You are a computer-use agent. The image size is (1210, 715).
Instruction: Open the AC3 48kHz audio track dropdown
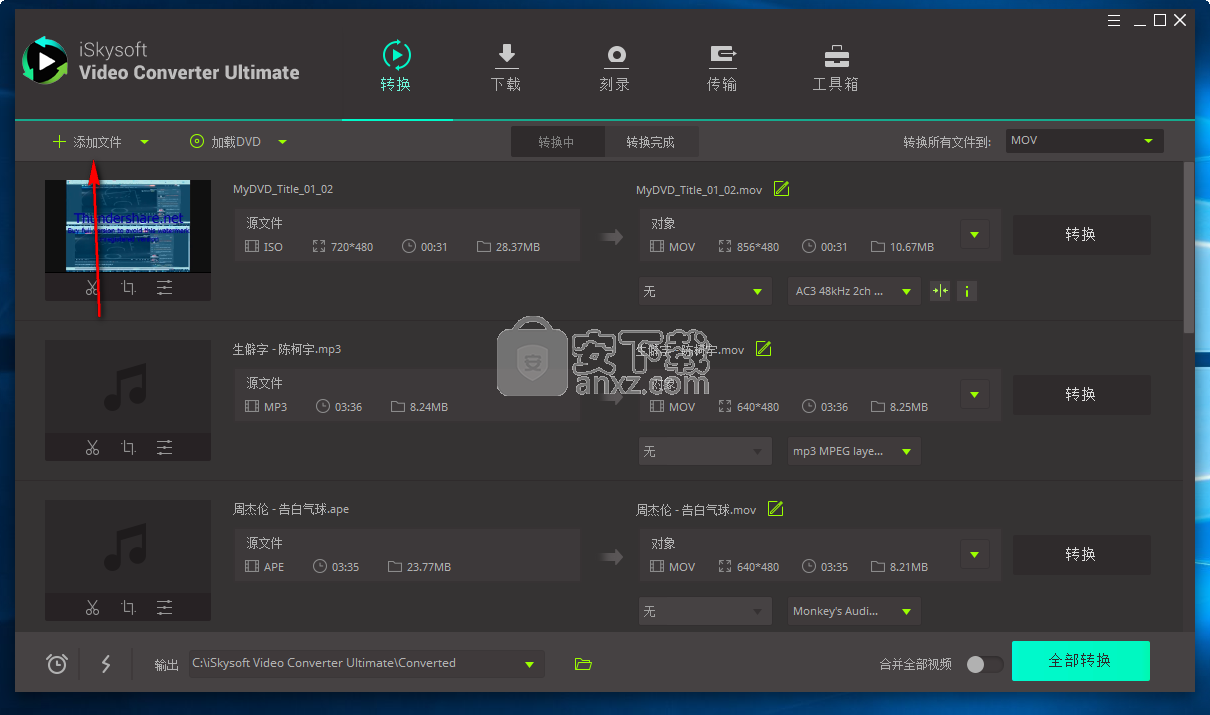coord(854,292)
